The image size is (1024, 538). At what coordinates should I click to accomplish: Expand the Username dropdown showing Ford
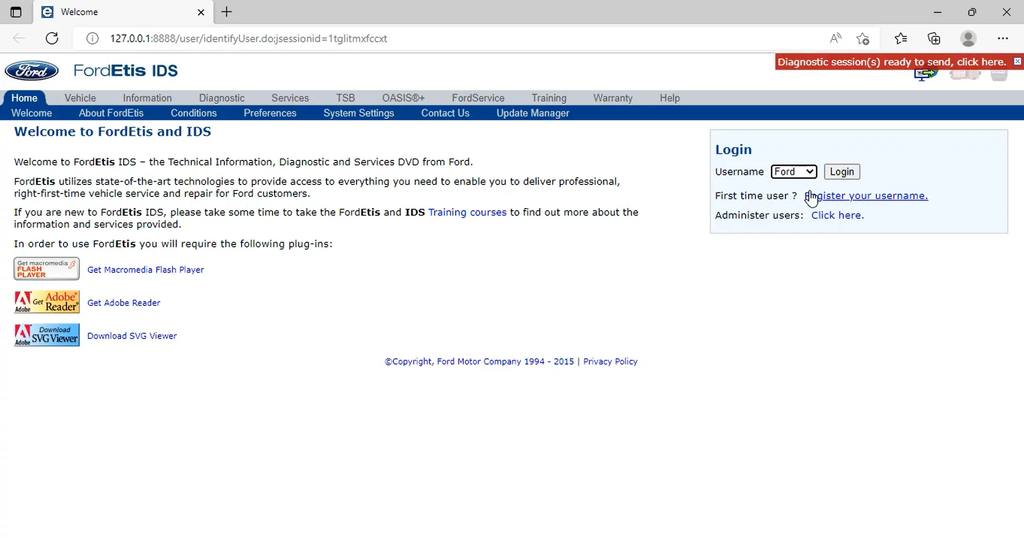794,172
